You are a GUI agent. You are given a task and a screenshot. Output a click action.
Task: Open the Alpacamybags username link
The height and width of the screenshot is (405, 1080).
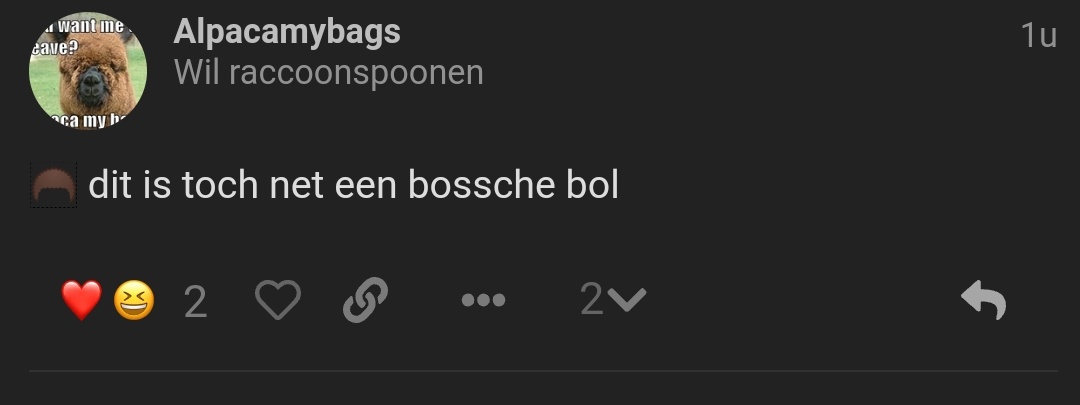pyautogui.click(x=287, y=32)
